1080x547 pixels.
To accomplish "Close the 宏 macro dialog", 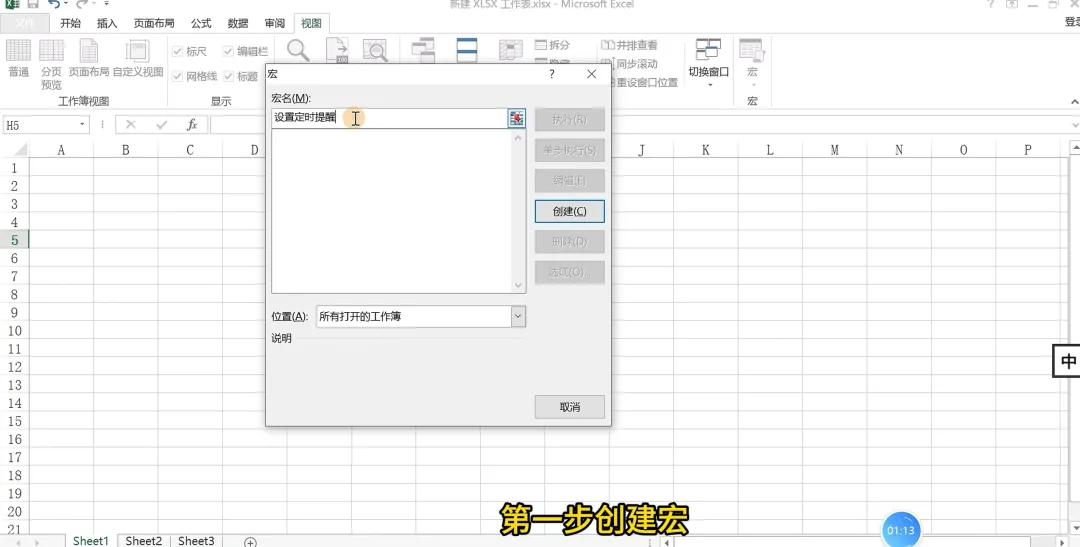I will (x=592, y=74).
